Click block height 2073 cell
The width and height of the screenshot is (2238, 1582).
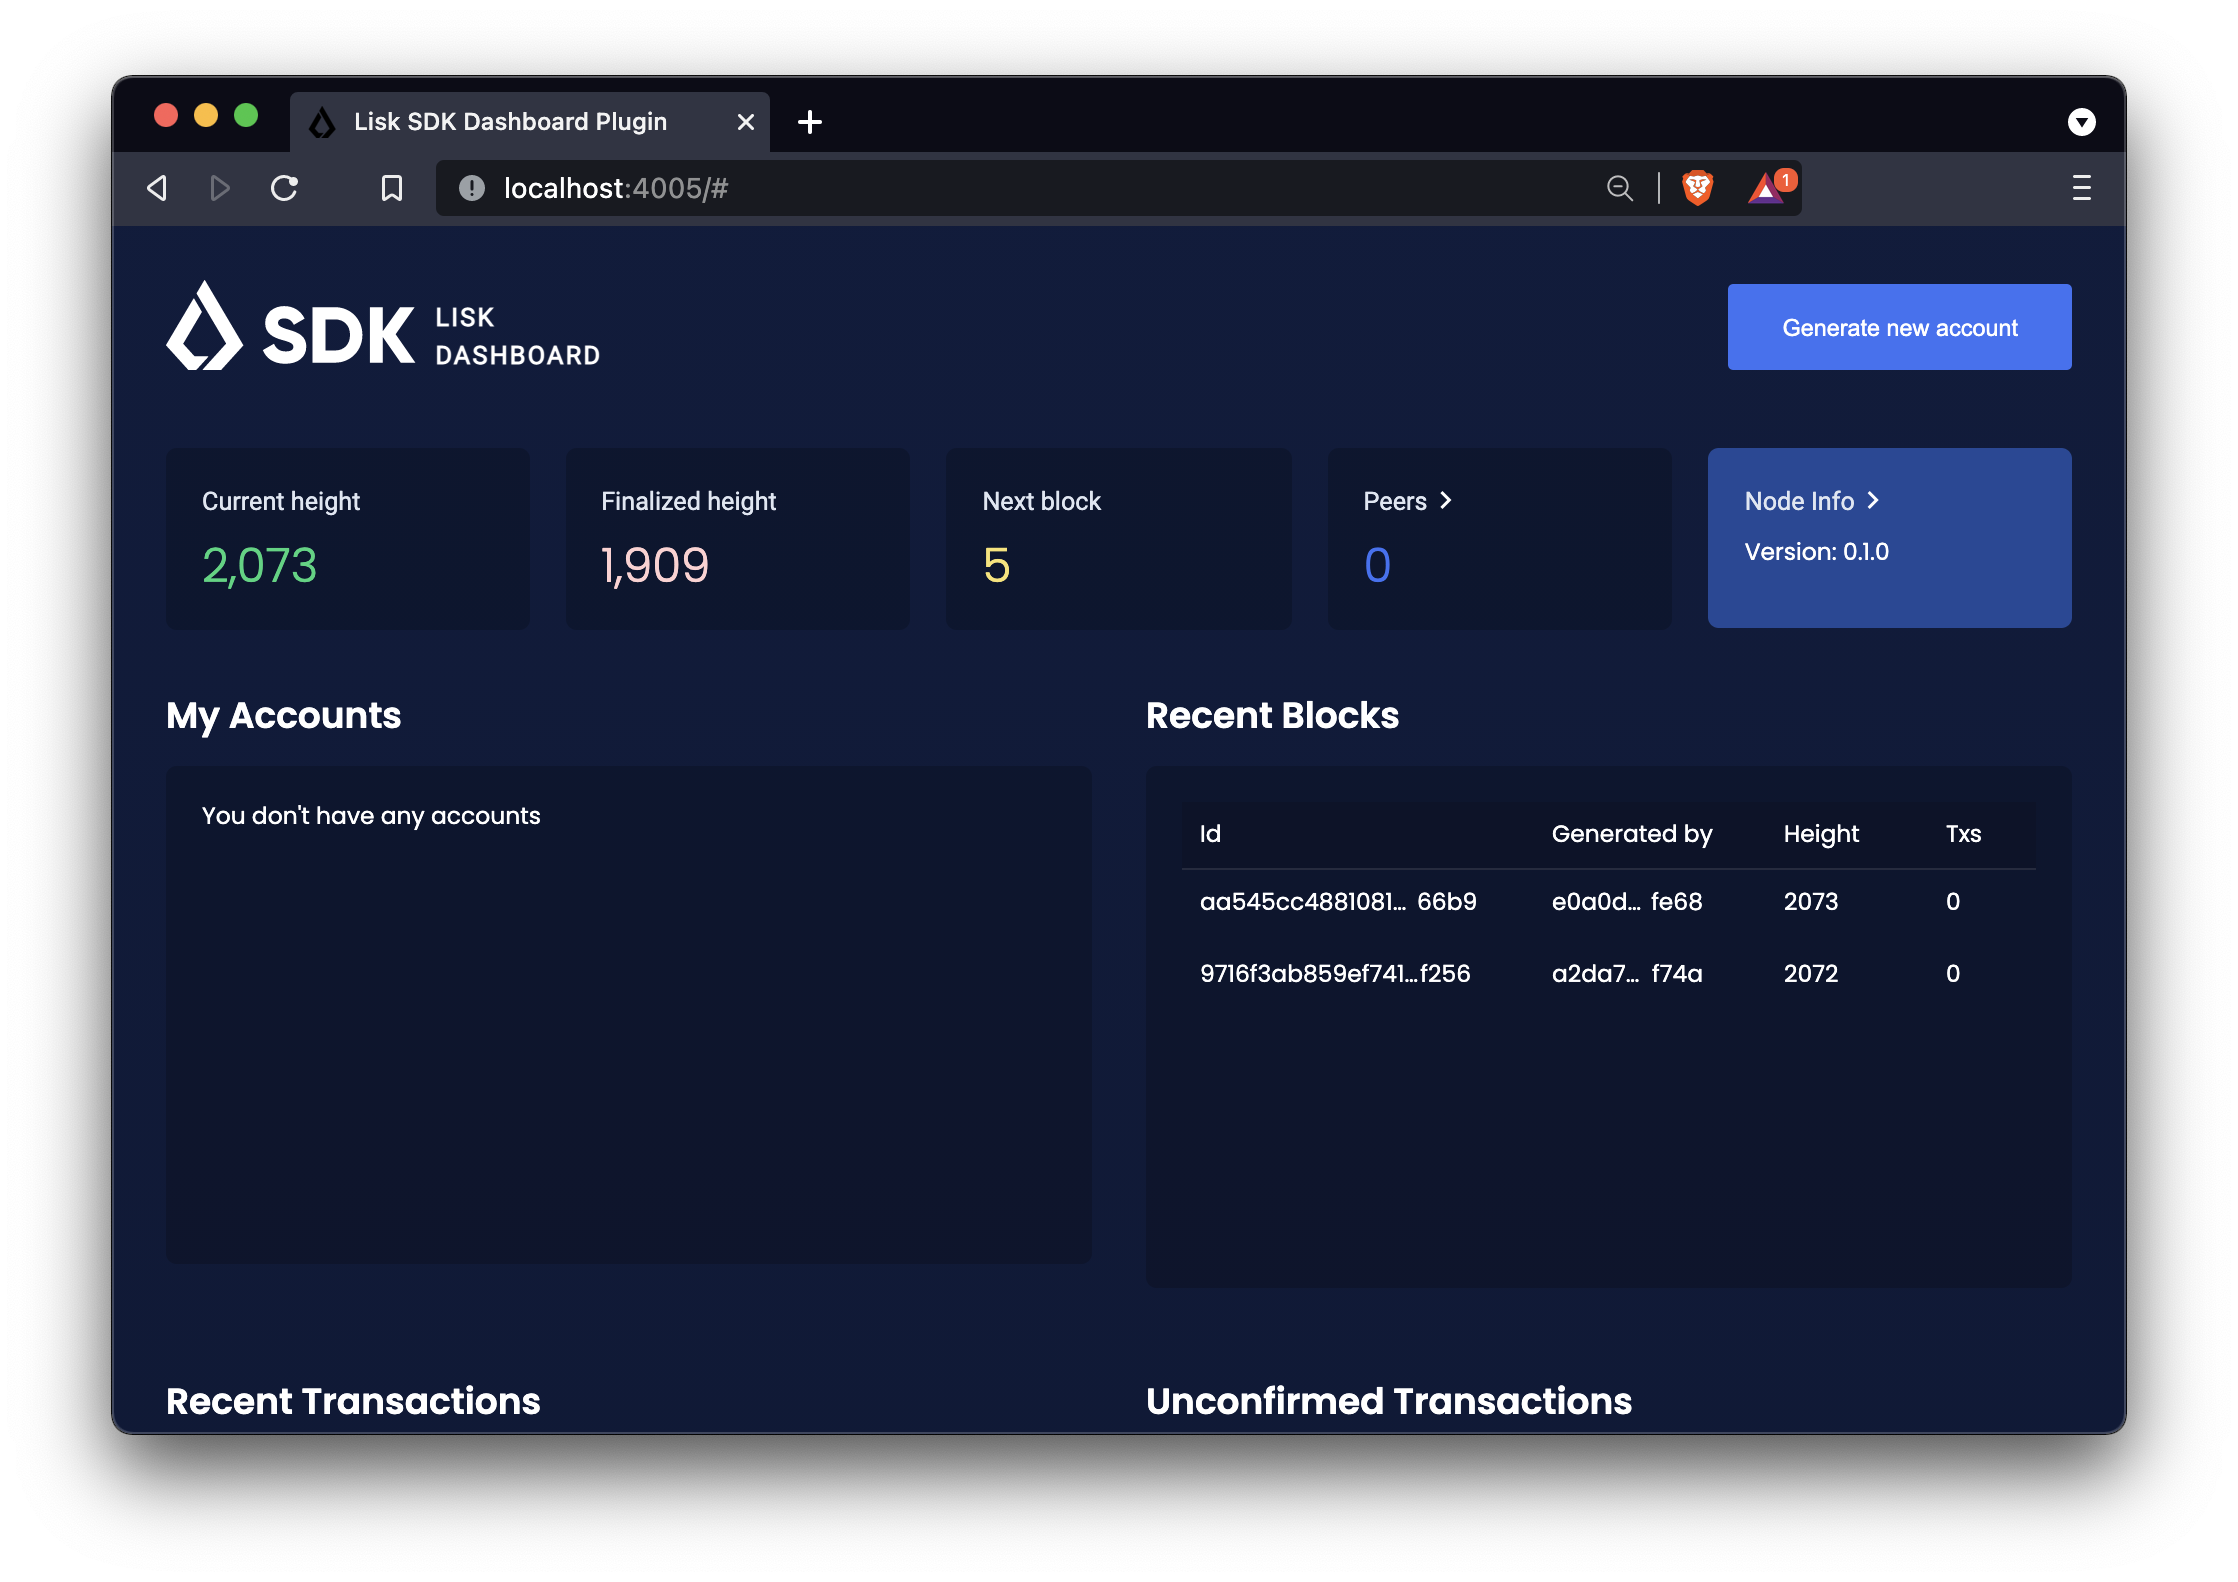pos(1811,902)
